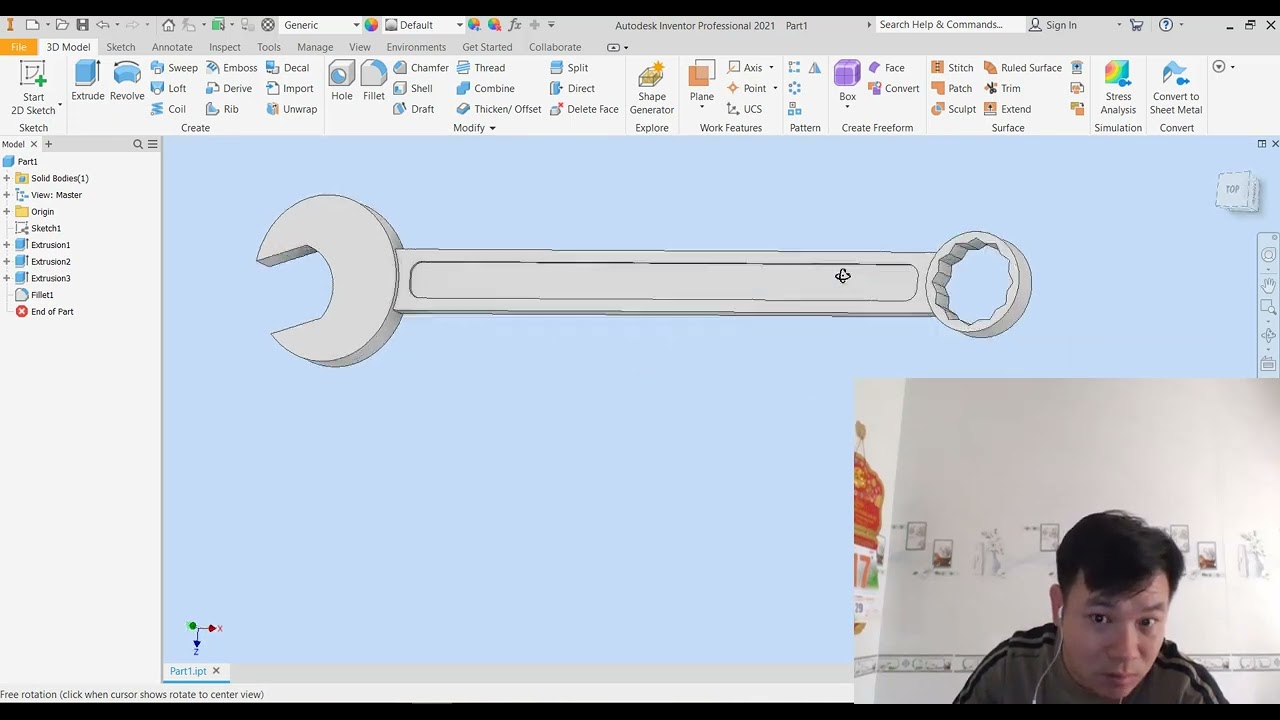The height and width of the screenshot is (720, 1280).
Task: Close the Part1.ipt document tab
Action: click(215, 671)
